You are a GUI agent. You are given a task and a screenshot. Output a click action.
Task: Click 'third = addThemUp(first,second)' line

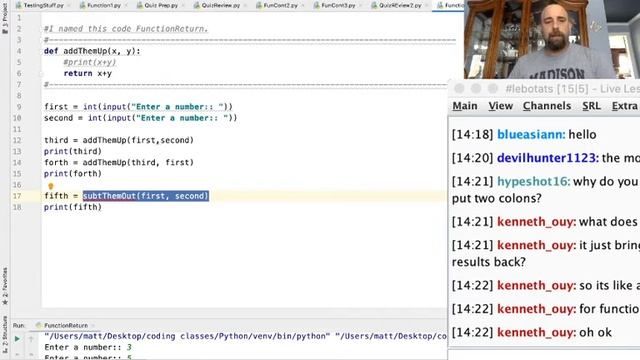point(119,140)
